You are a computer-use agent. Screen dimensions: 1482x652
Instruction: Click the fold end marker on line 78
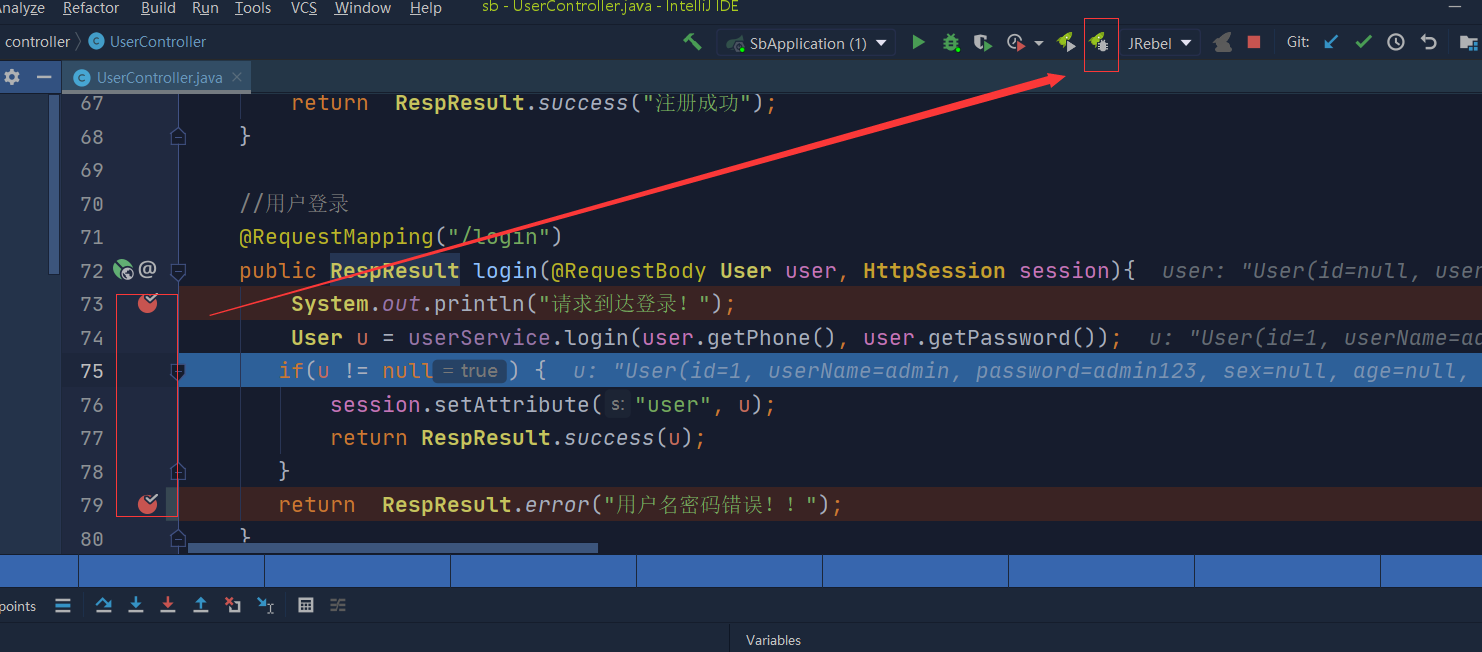[178, 471]
